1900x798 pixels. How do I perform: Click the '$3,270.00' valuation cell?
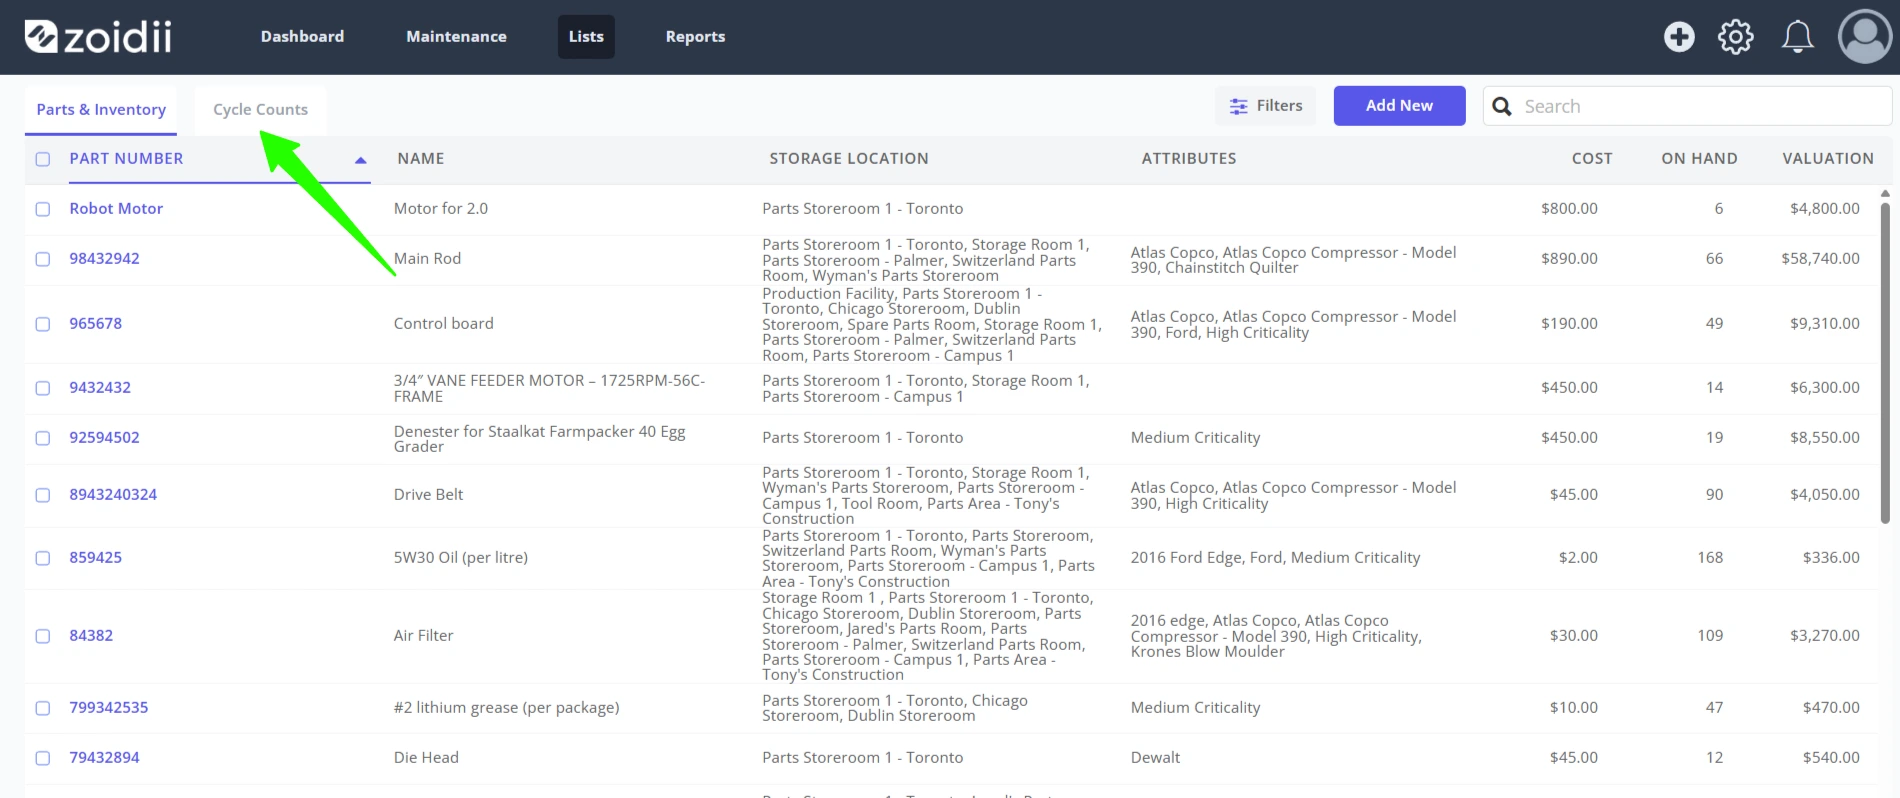click(x=1825, y=636)
